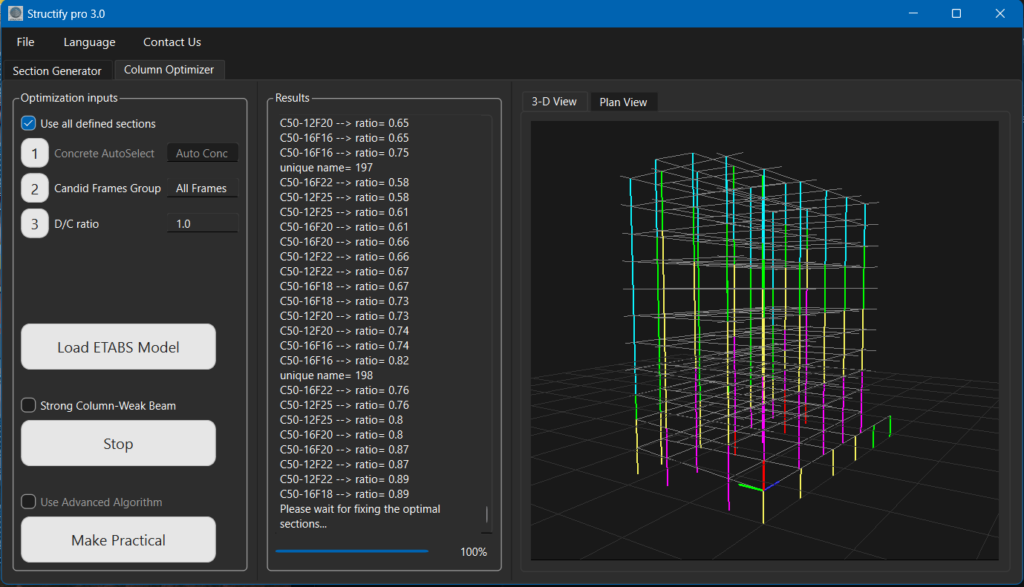
Task: Click the step 1 number badge
Action: pos(35,153)
